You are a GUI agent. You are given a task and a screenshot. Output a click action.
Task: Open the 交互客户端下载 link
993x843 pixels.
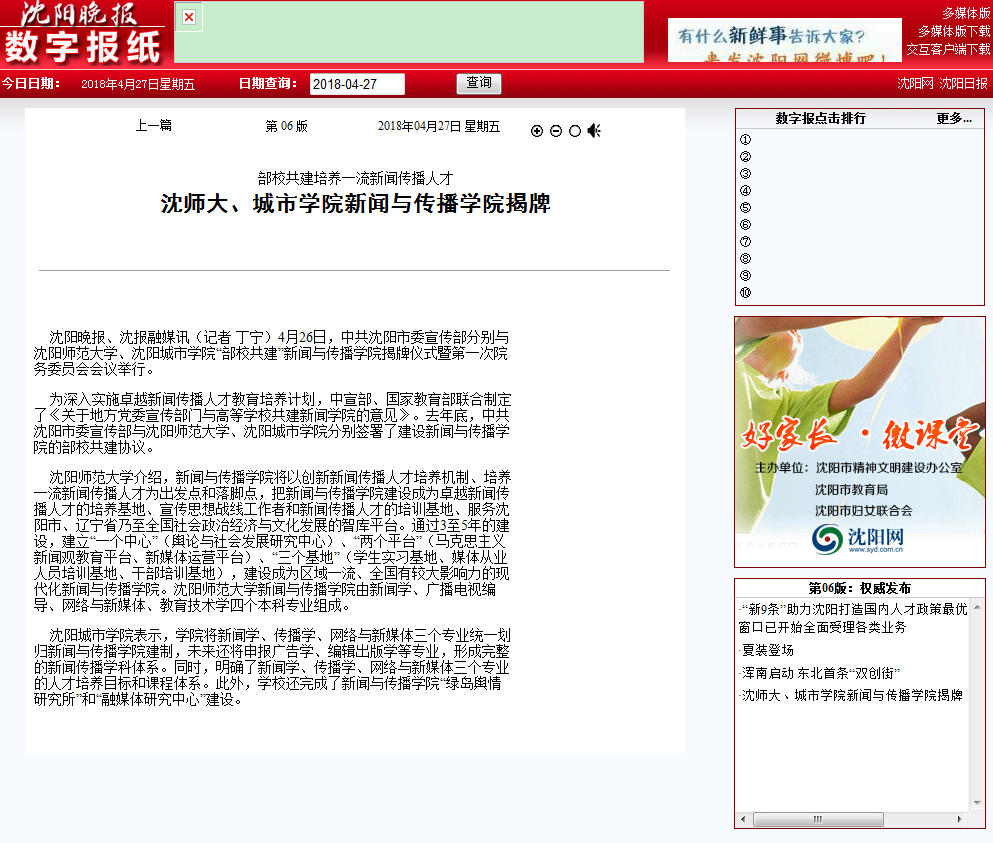coord(947,48)
